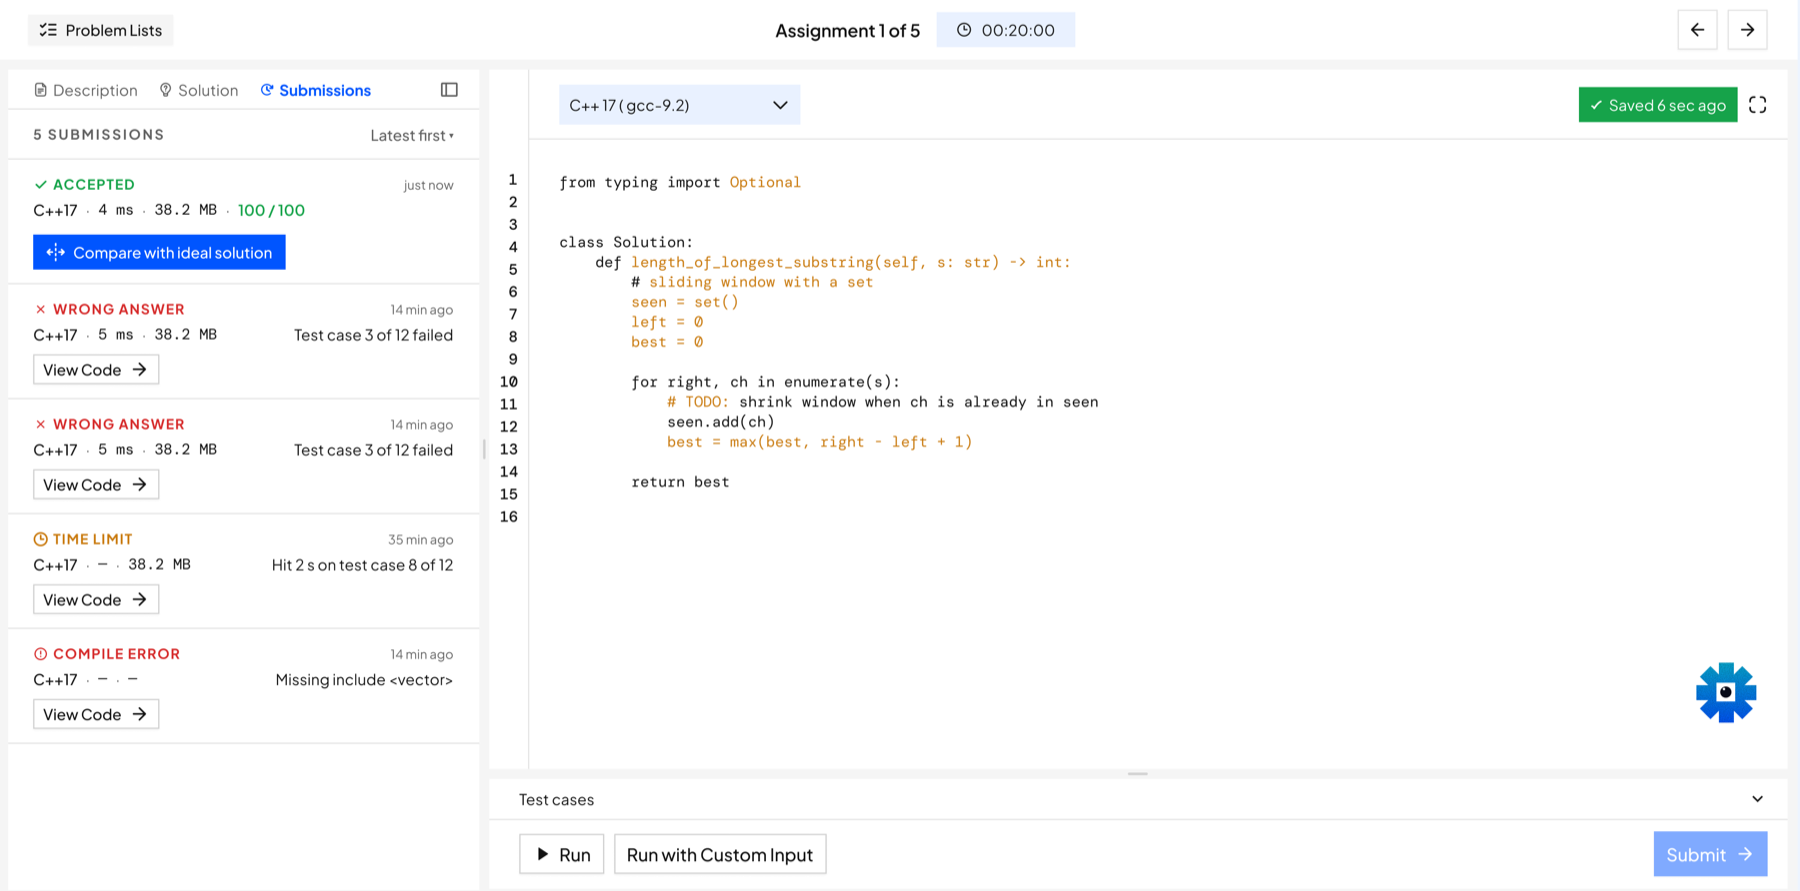
Task: Click Compare with ideal solution
Action: point(159,252)
